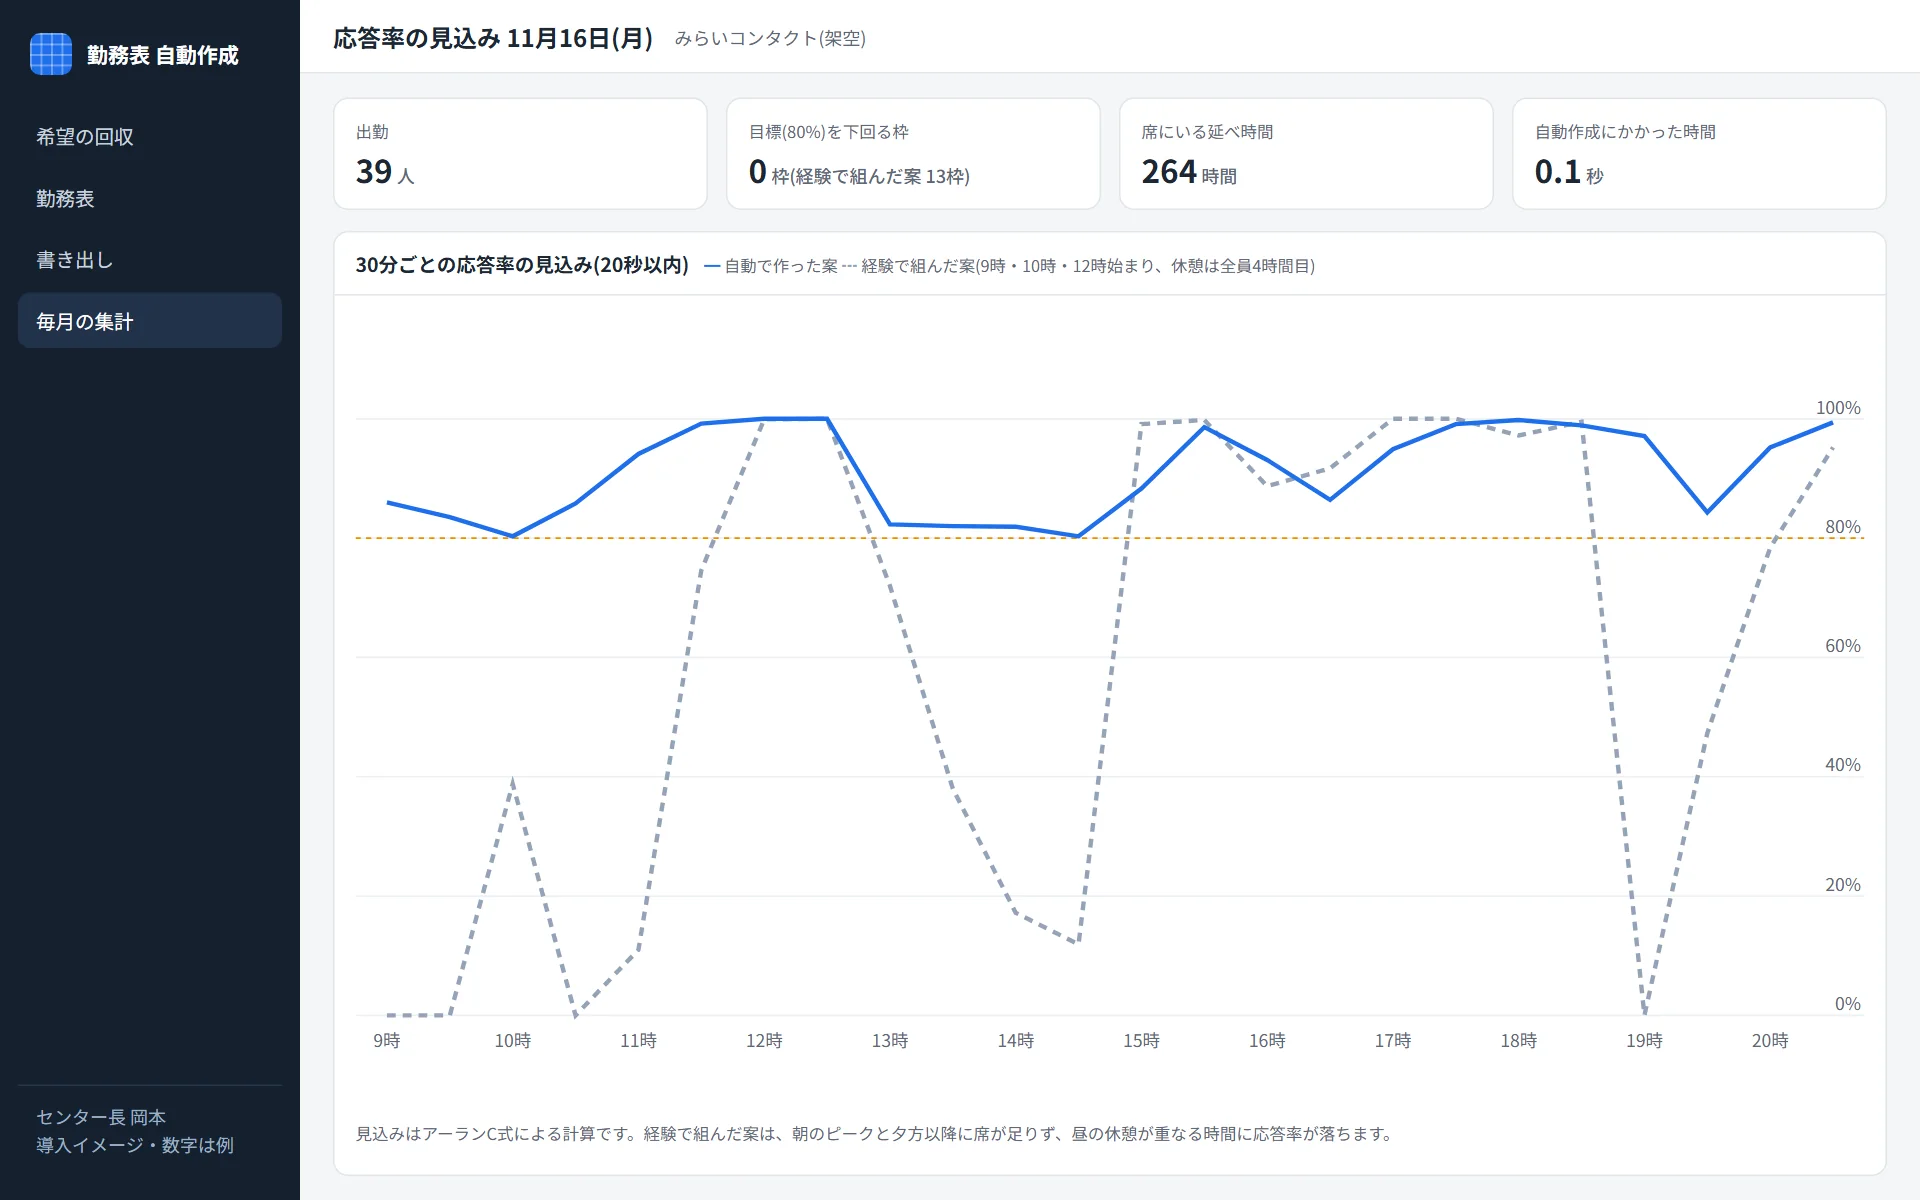Click the 目標(80%)を下回る枠 card
The image size is (1920, 1200).
click(x=913, y=154)
